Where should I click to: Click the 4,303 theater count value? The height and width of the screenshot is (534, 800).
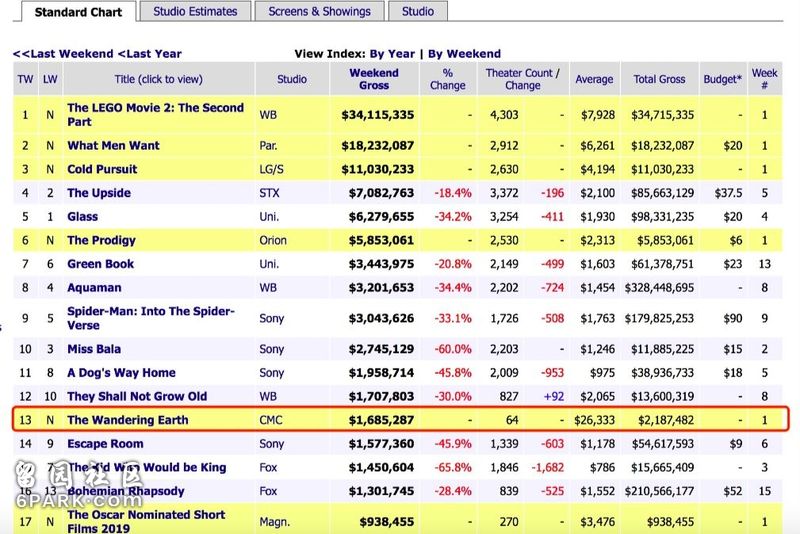pos(504,115)
